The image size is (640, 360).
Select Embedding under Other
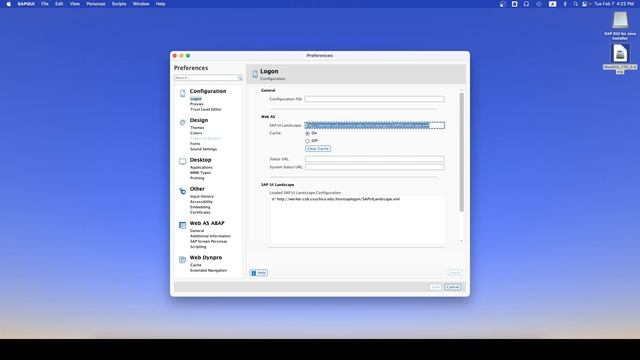tap(200, 207)
